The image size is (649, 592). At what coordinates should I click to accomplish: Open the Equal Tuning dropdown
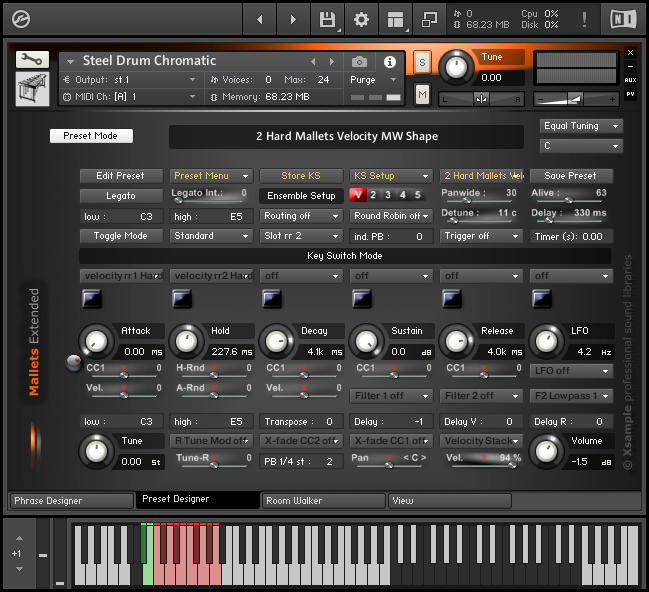click(581, 126)
